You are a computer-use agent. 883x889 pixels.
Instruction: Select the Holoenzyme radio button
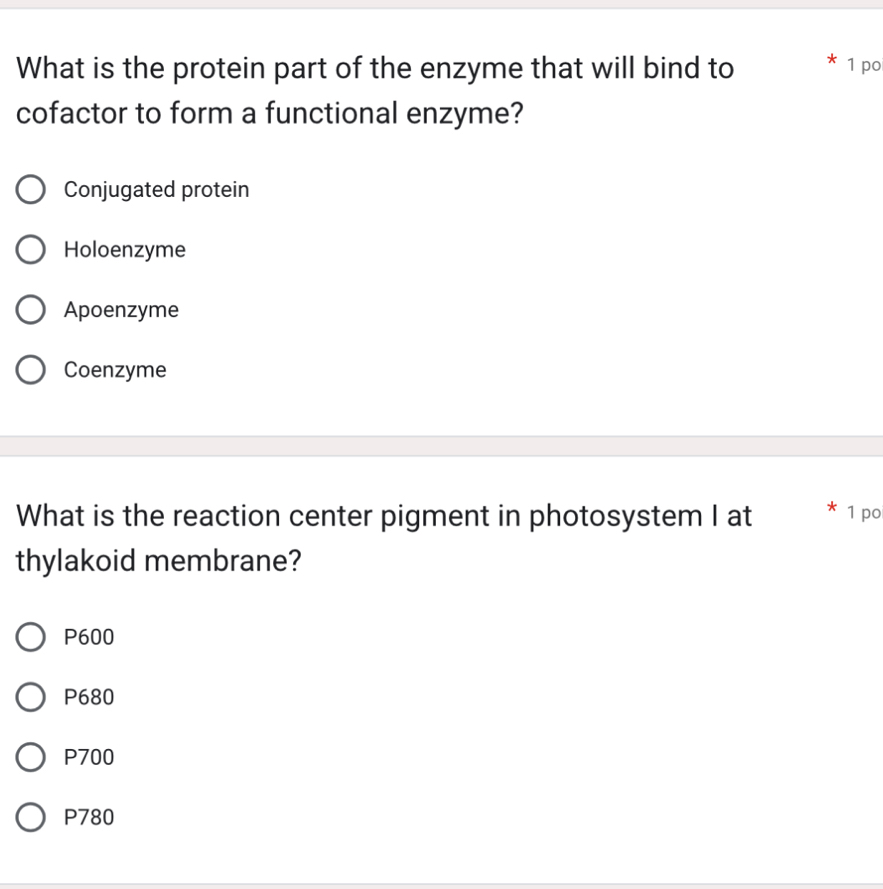tap(30, 249)
